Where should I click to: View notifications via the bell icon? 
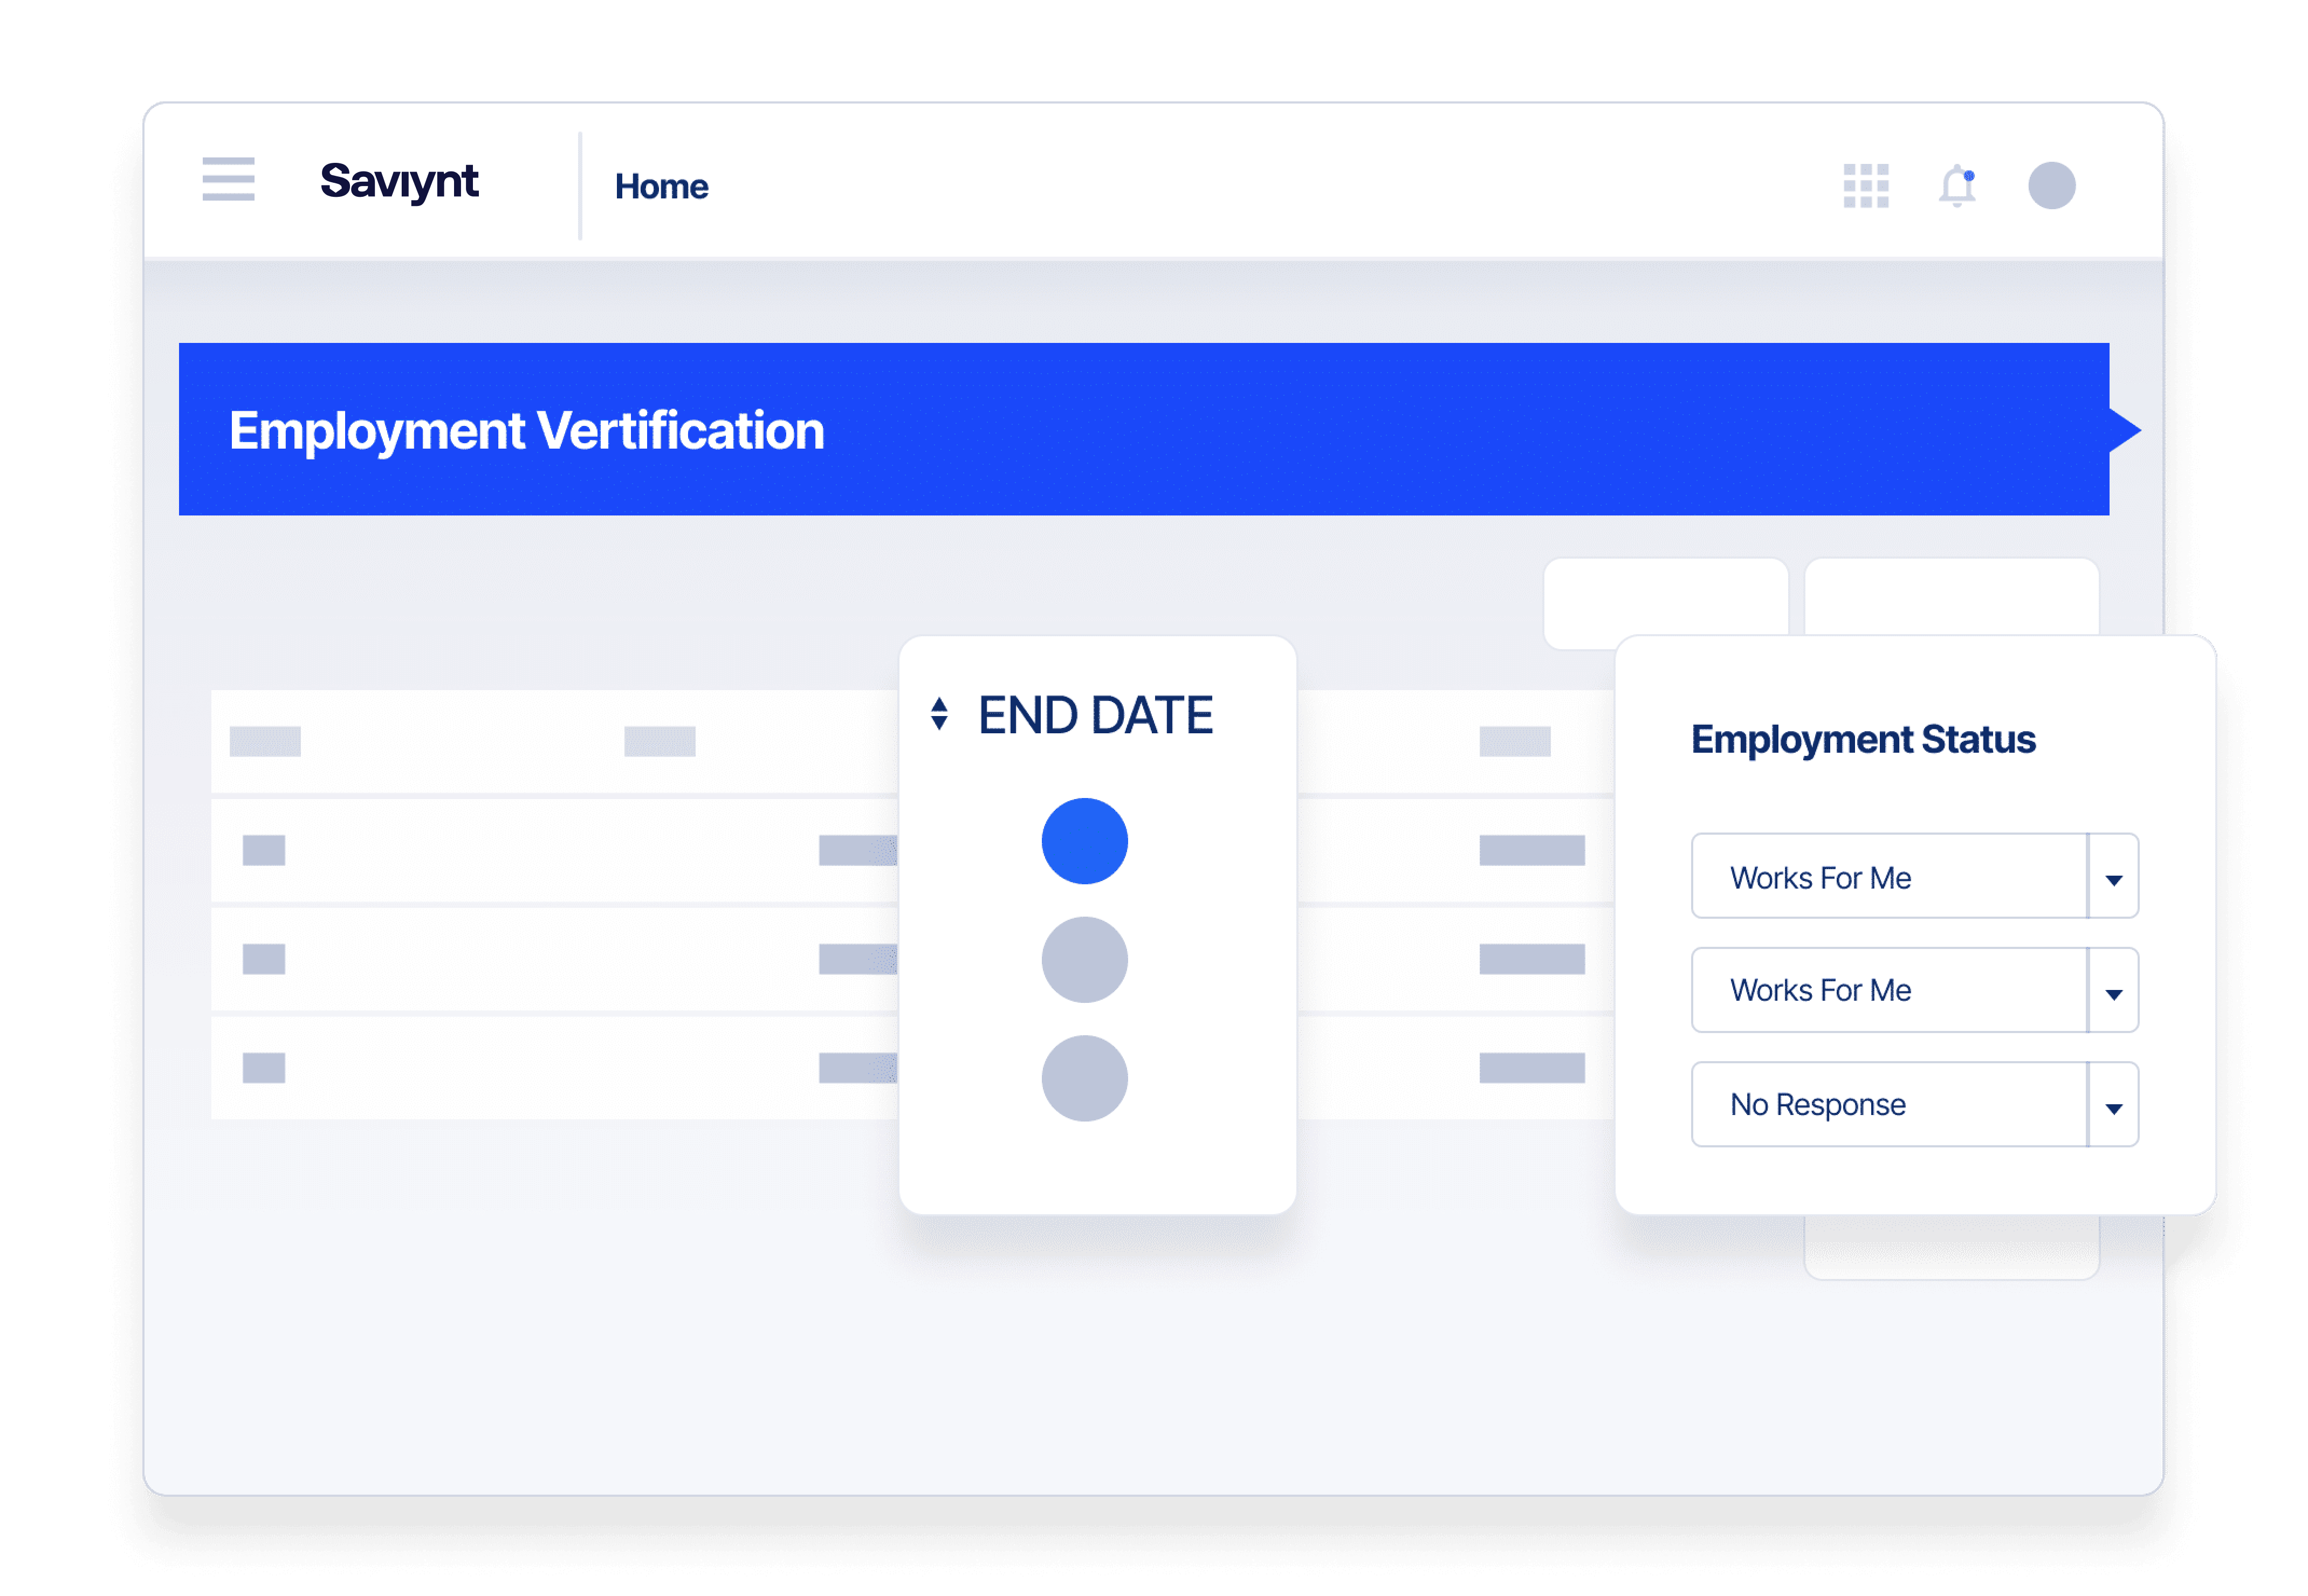click(x=1956, y=186)
